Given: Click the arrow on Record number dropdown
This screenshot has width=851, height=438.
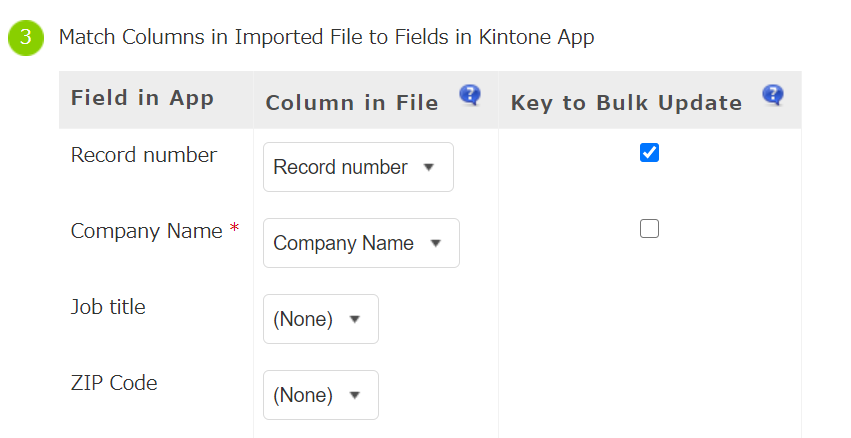Looking at the screenshot, I should click(x=429, y=167).
